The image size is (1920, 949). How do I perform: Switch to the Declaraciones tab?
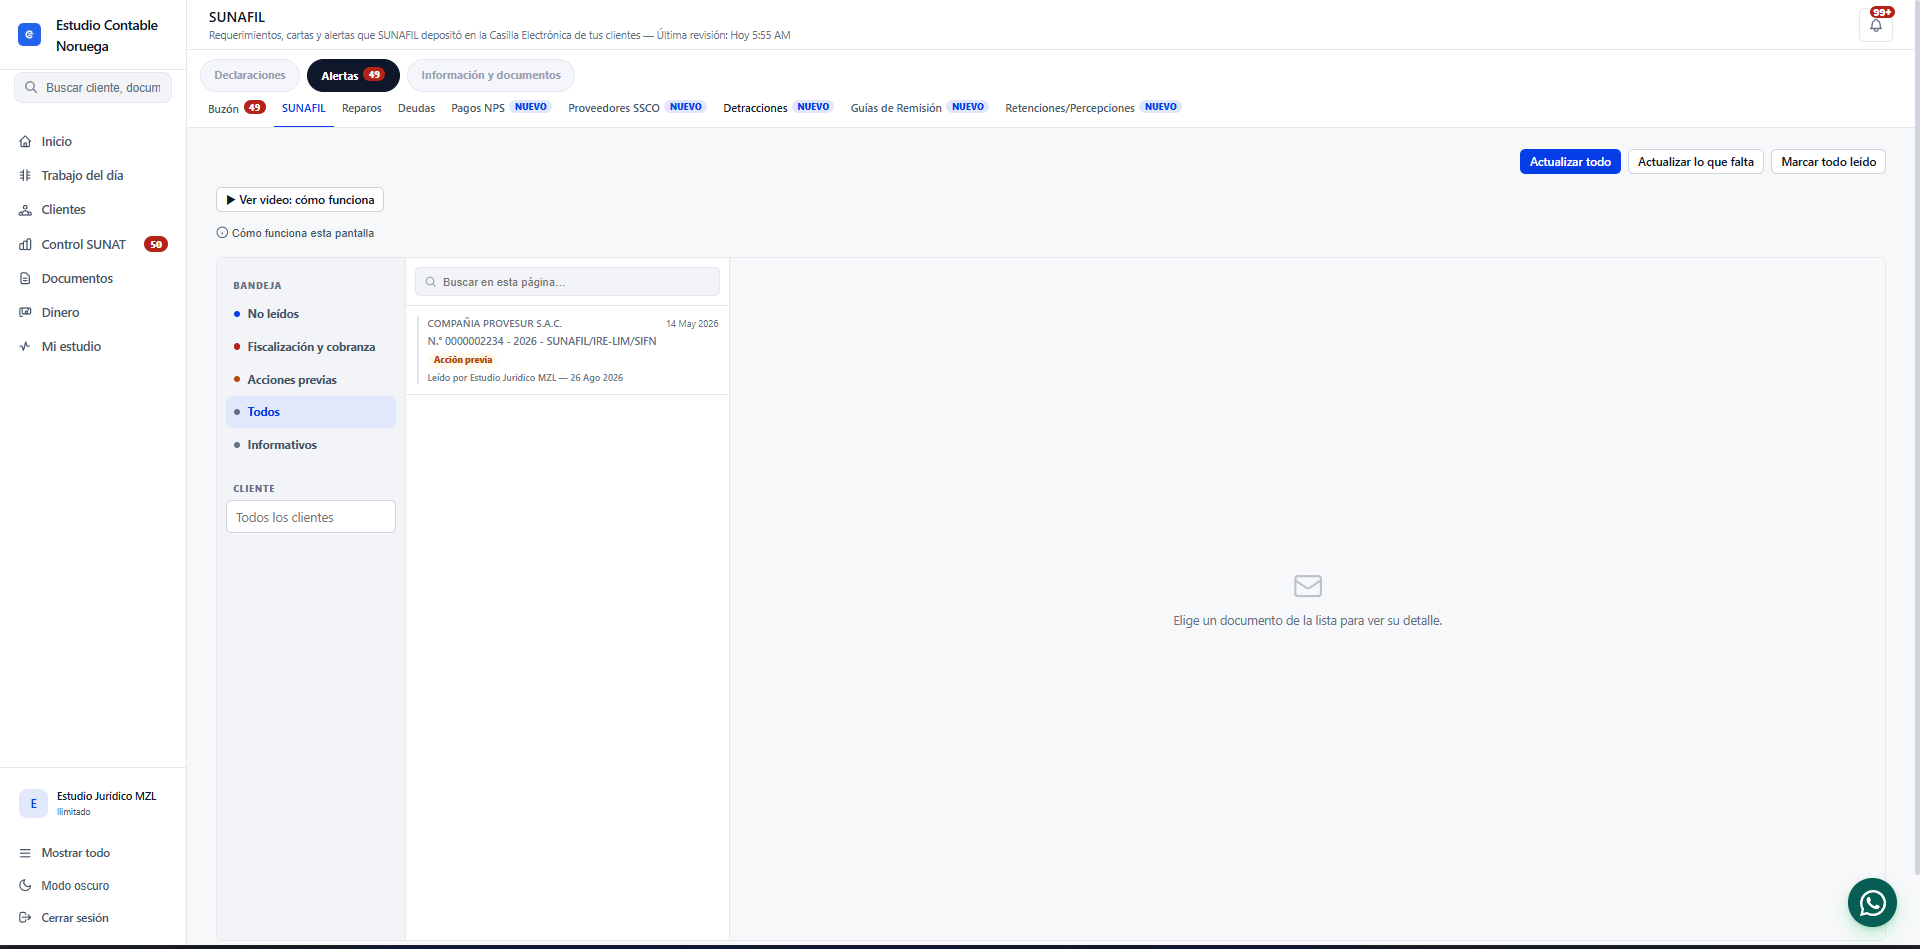pos(250,76)
